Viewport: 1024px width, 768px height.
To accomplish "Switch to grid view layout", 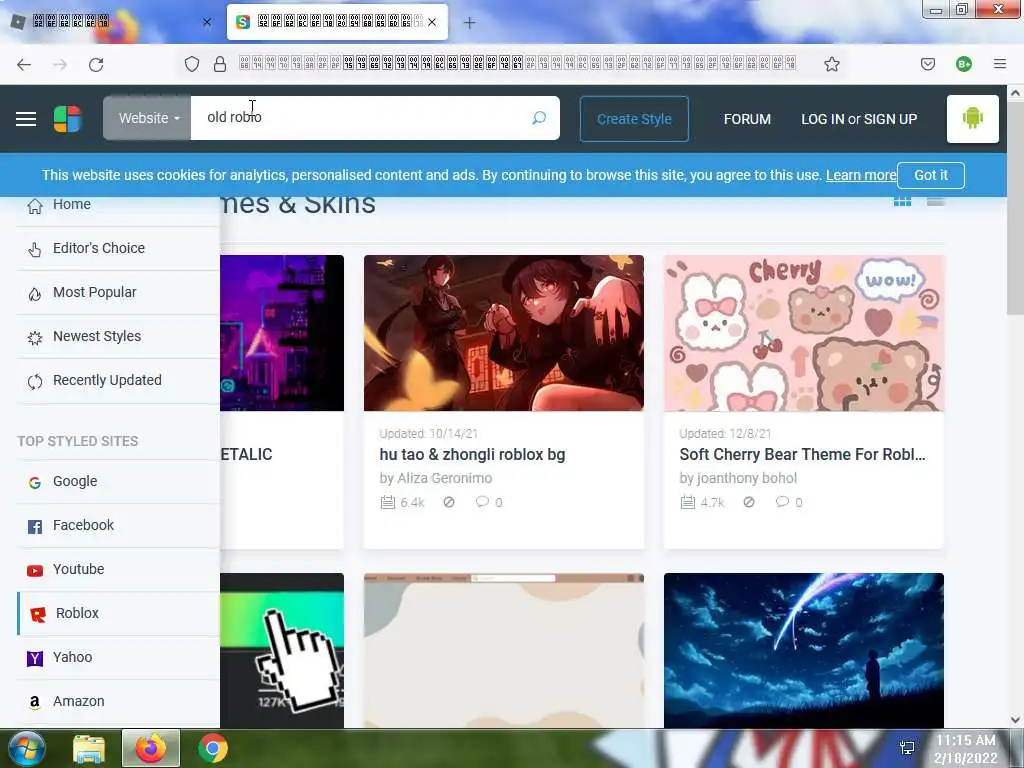I will 902,201.
